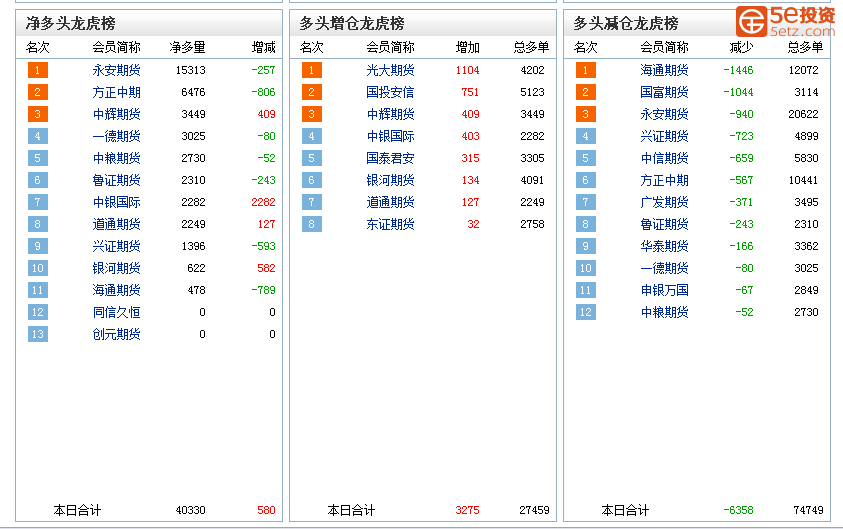Click the 增减 column header
Image resolution: width=843 pixels, height=529 pixels.
pos(263,48)
